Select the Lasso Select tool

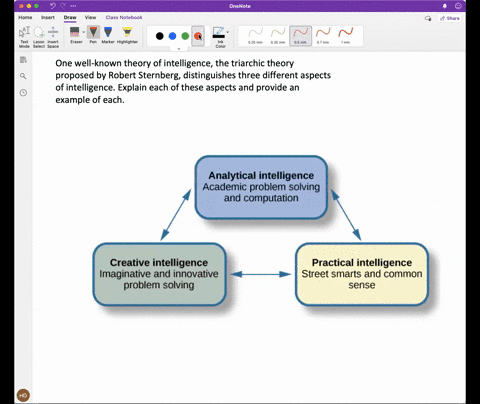coord(39,37)
